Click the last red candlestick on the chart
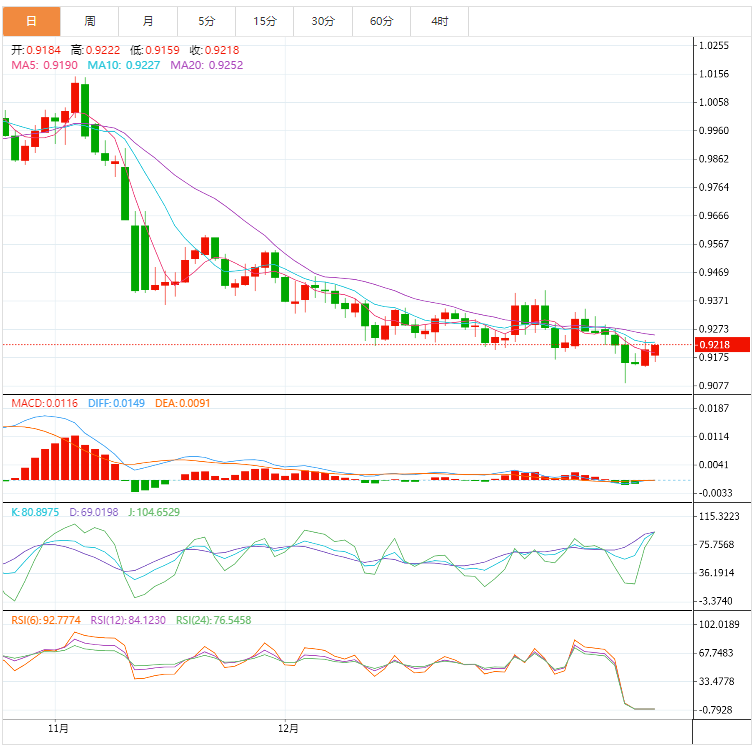 point(655,350)
